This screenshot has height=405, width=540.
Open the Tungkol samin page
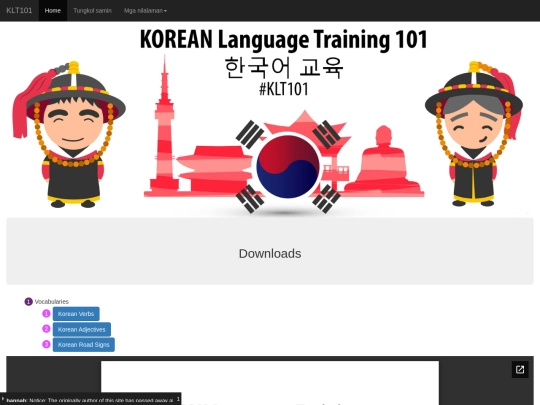(x=92, y=11)
